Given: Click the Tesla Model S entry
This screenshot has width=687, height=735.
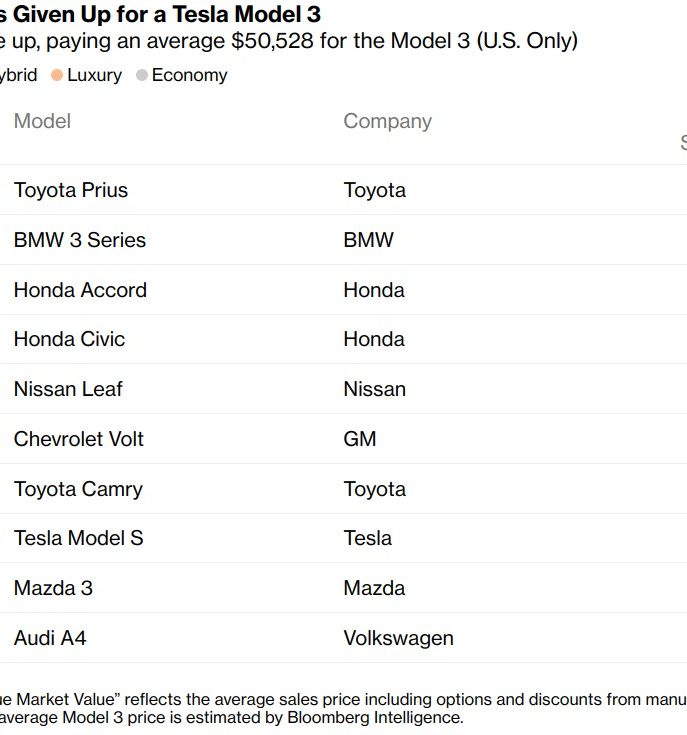Looking at the screenshot, I should (78, 538).
